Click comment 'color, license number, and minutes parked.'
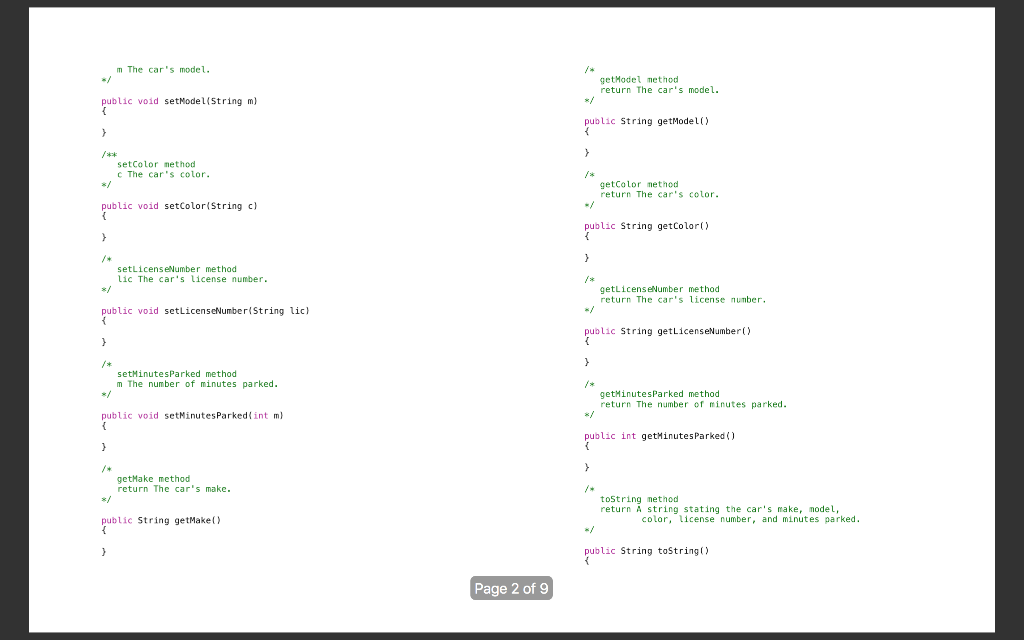The width and height of the screenshot is (1024, 640). [x=751, y=520]
